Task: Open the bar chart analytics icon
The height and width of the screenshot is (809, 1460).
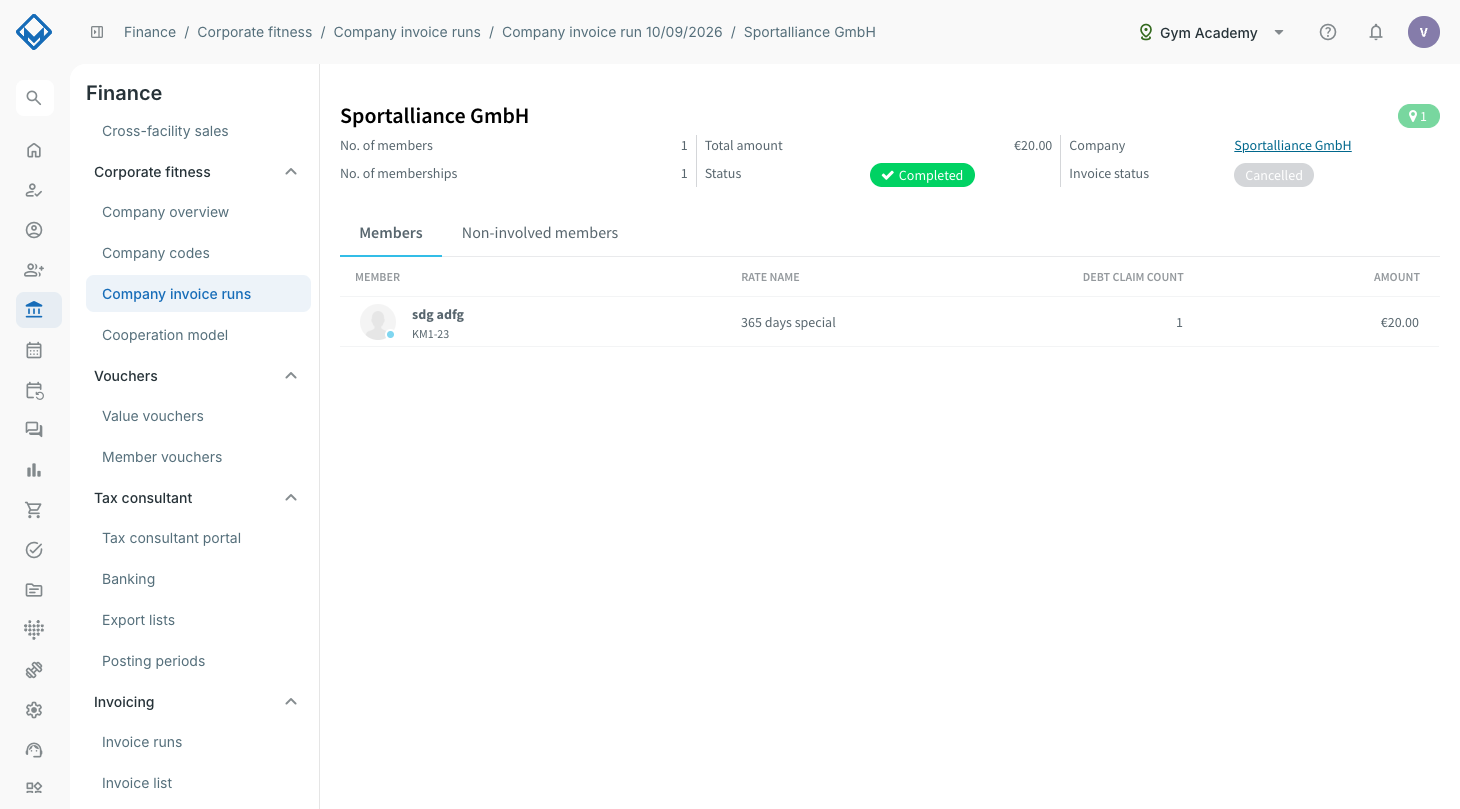Action: tap(34, 470)
